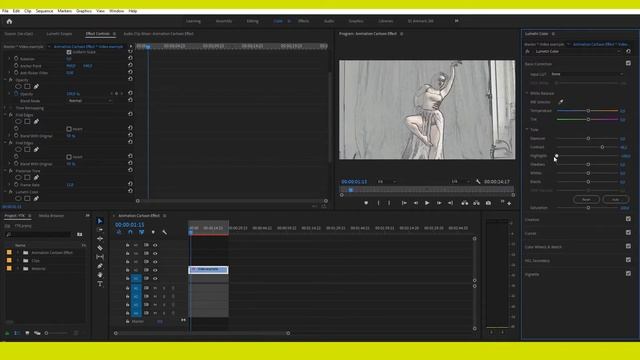The image size is (640, 360).
Task: Open the Lumetri Scopes panel tab
Action: point(59,34)
